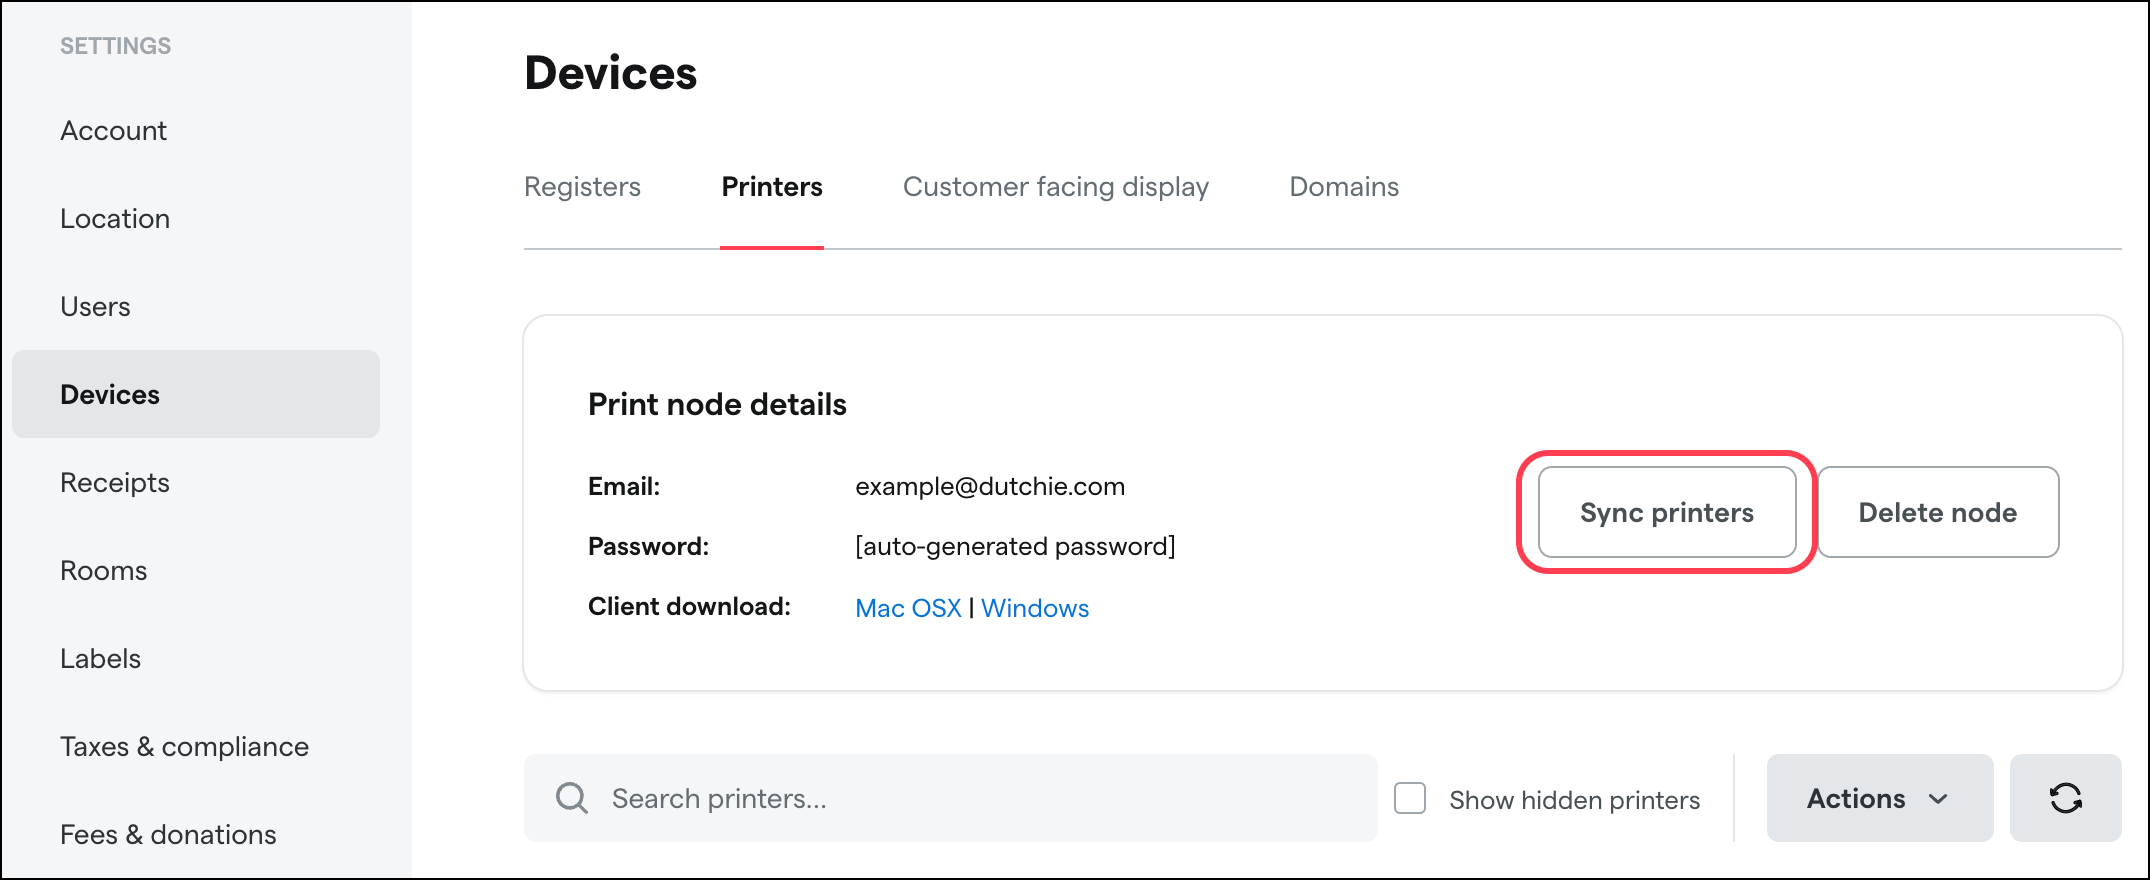Image resolution: width=2150 pixels, height=880 pixels.
Task: Open the Actions dropdown menu
Action: 1879,798
